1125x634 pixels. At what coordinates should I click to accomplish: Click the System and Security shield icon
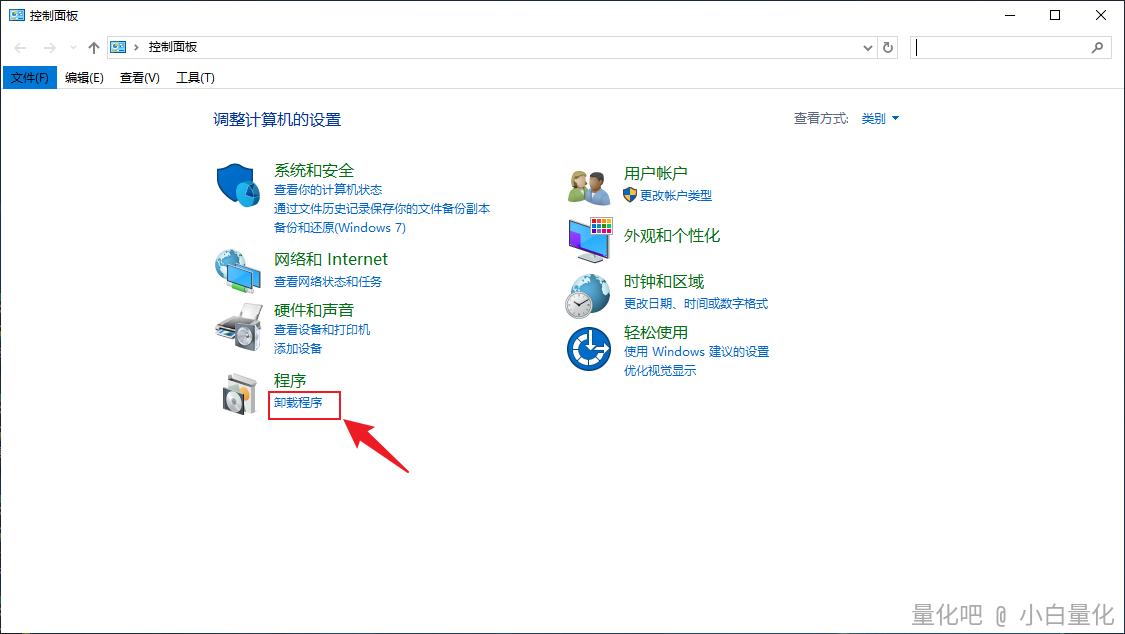238,185
